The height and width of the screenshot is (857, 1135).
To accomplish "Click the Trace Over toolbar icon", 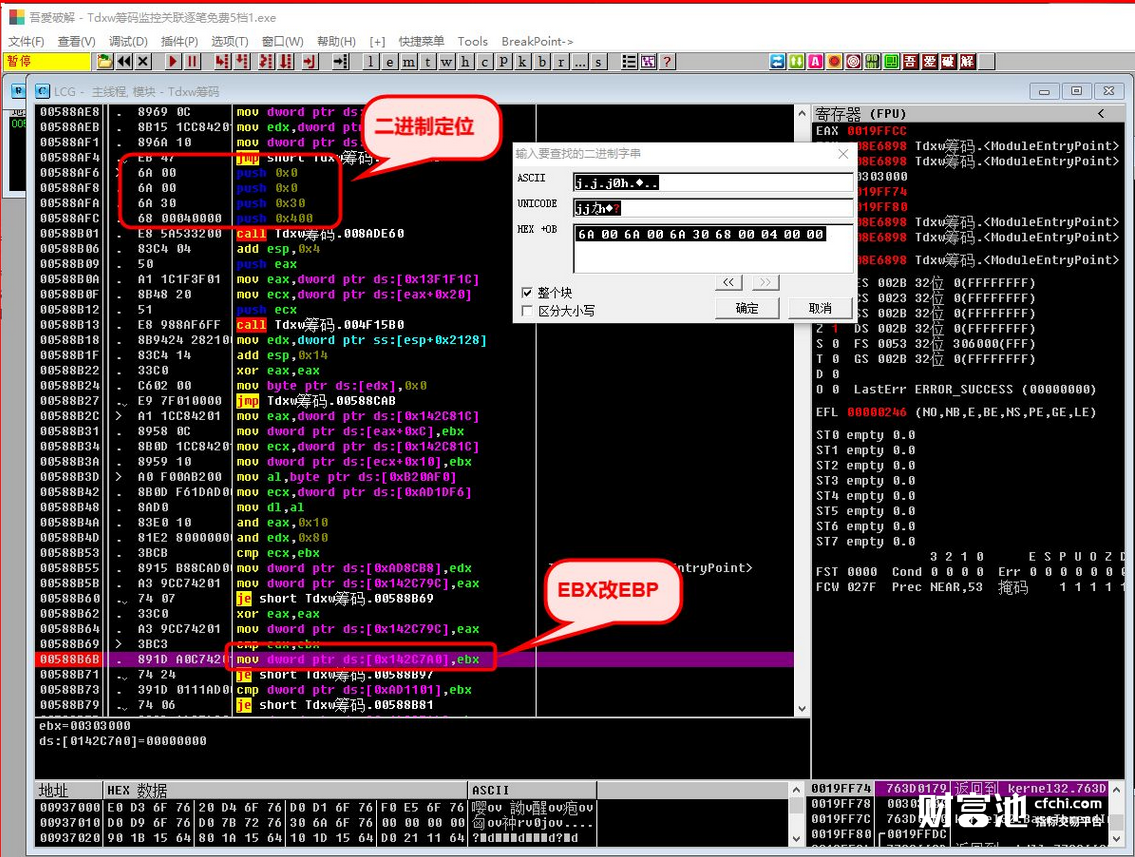I will pyautogui.click(x=286, y=62).
